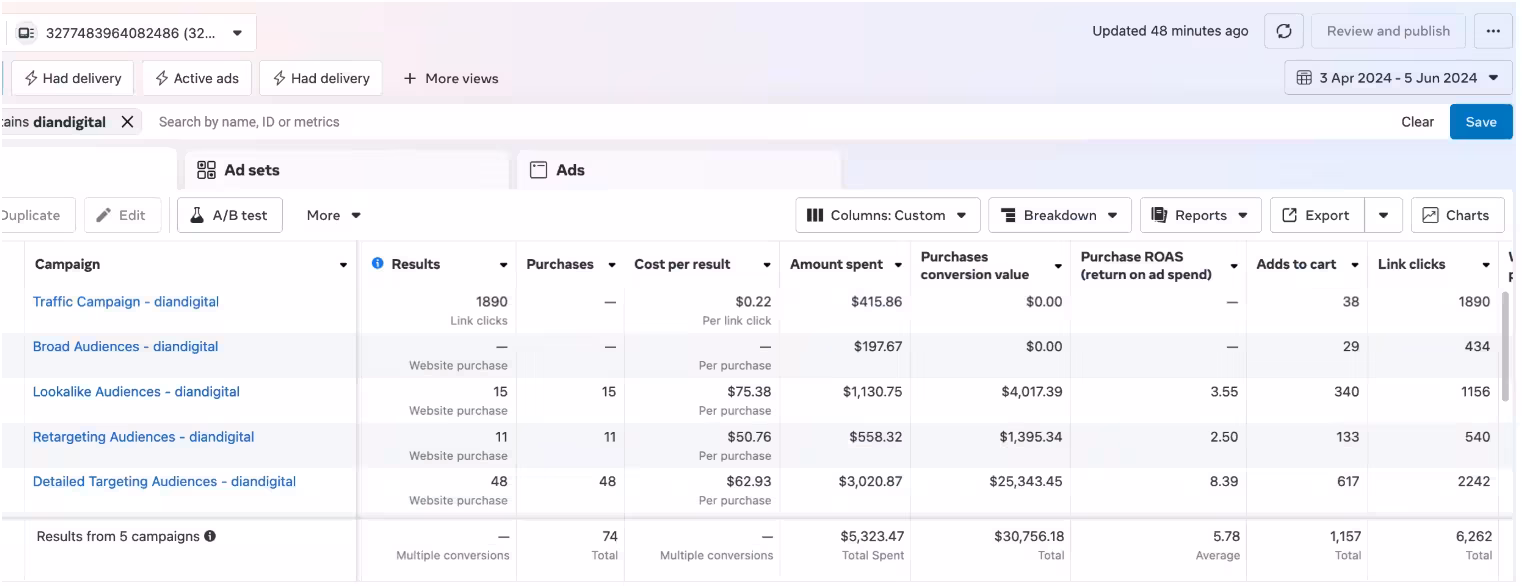The image size is (1522, 586).
Task: Add More views
Action: (x=450, y=78)
